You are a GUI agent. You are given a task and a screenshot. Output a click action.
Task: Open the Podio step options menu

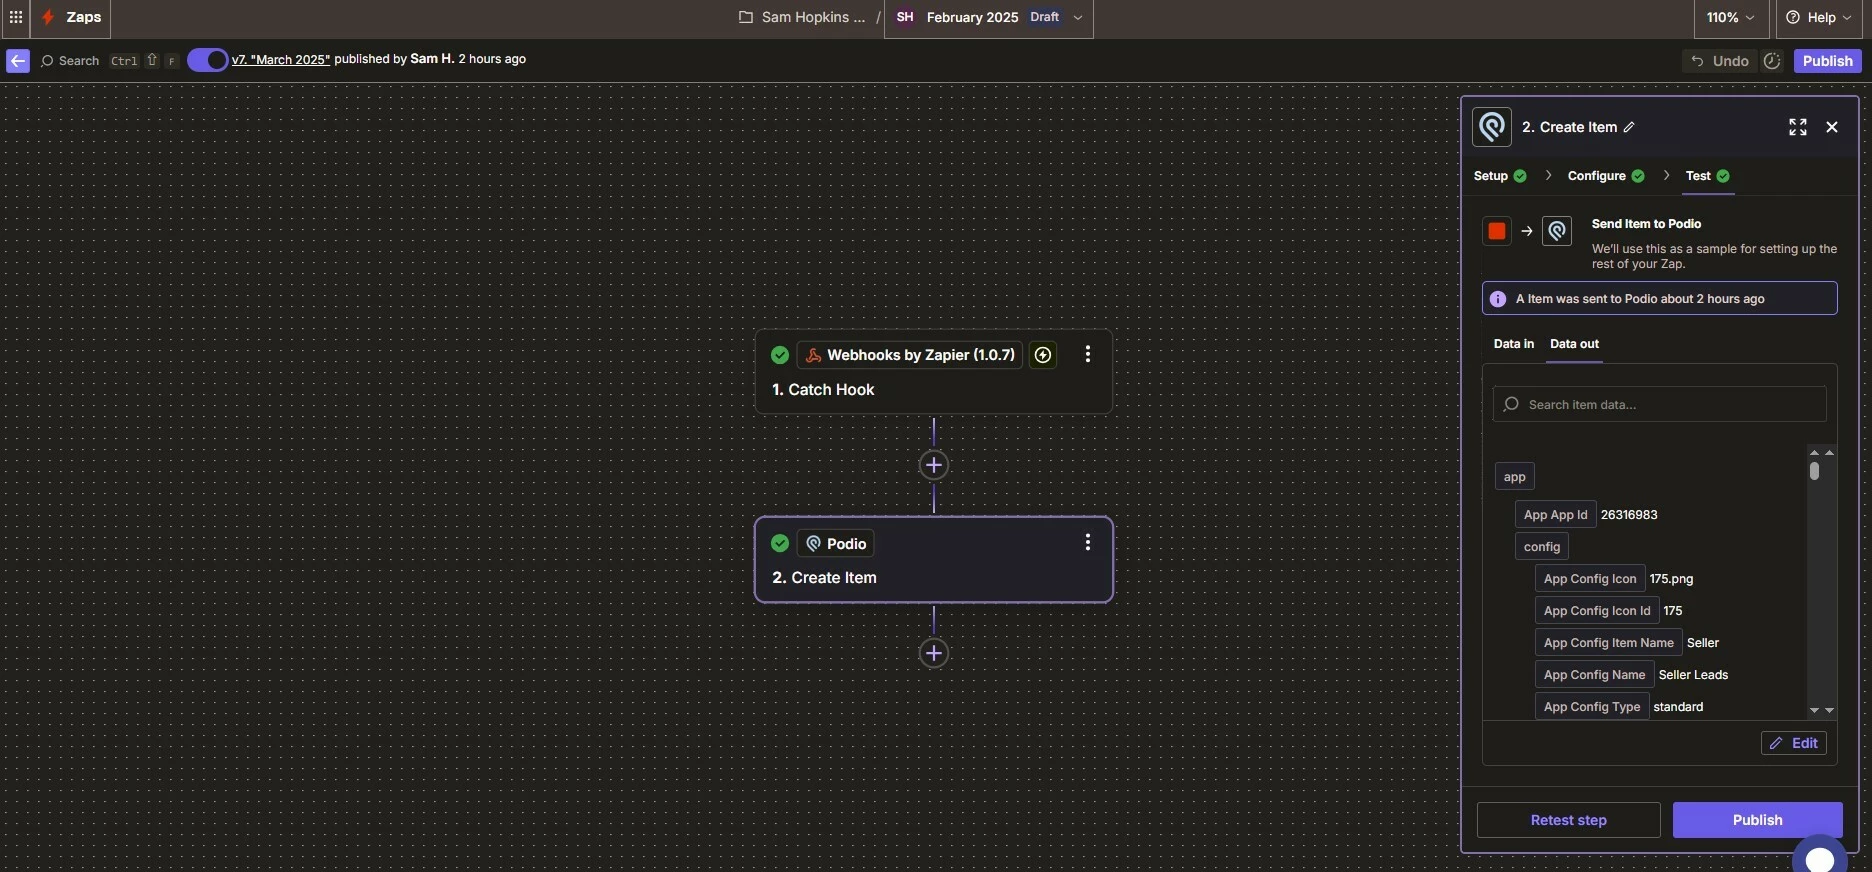(1088, 542)
